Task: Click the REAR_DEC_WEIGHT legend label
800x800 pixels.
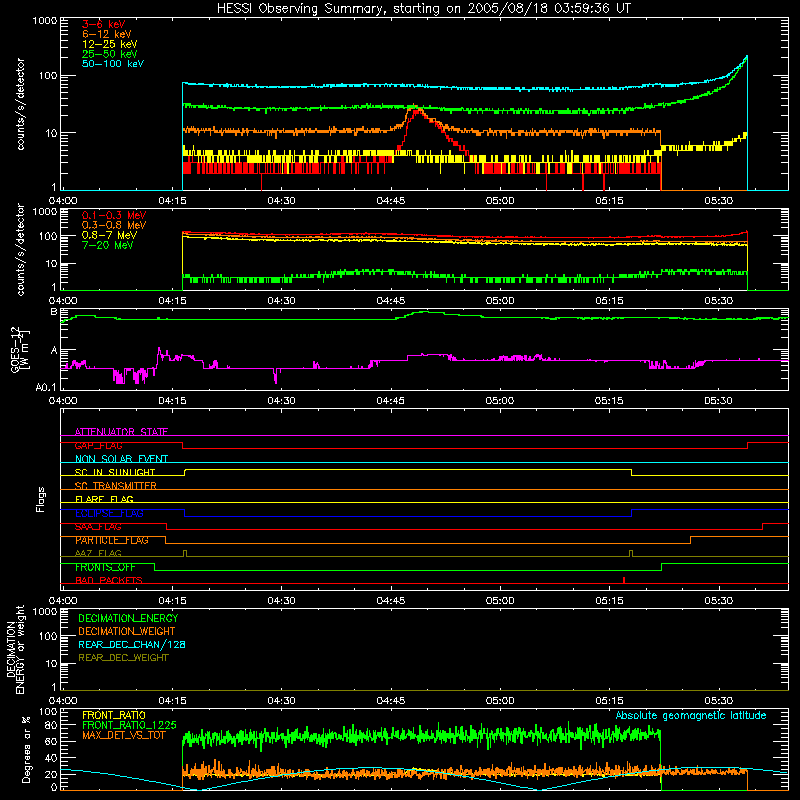Action: tap(123, 658)
